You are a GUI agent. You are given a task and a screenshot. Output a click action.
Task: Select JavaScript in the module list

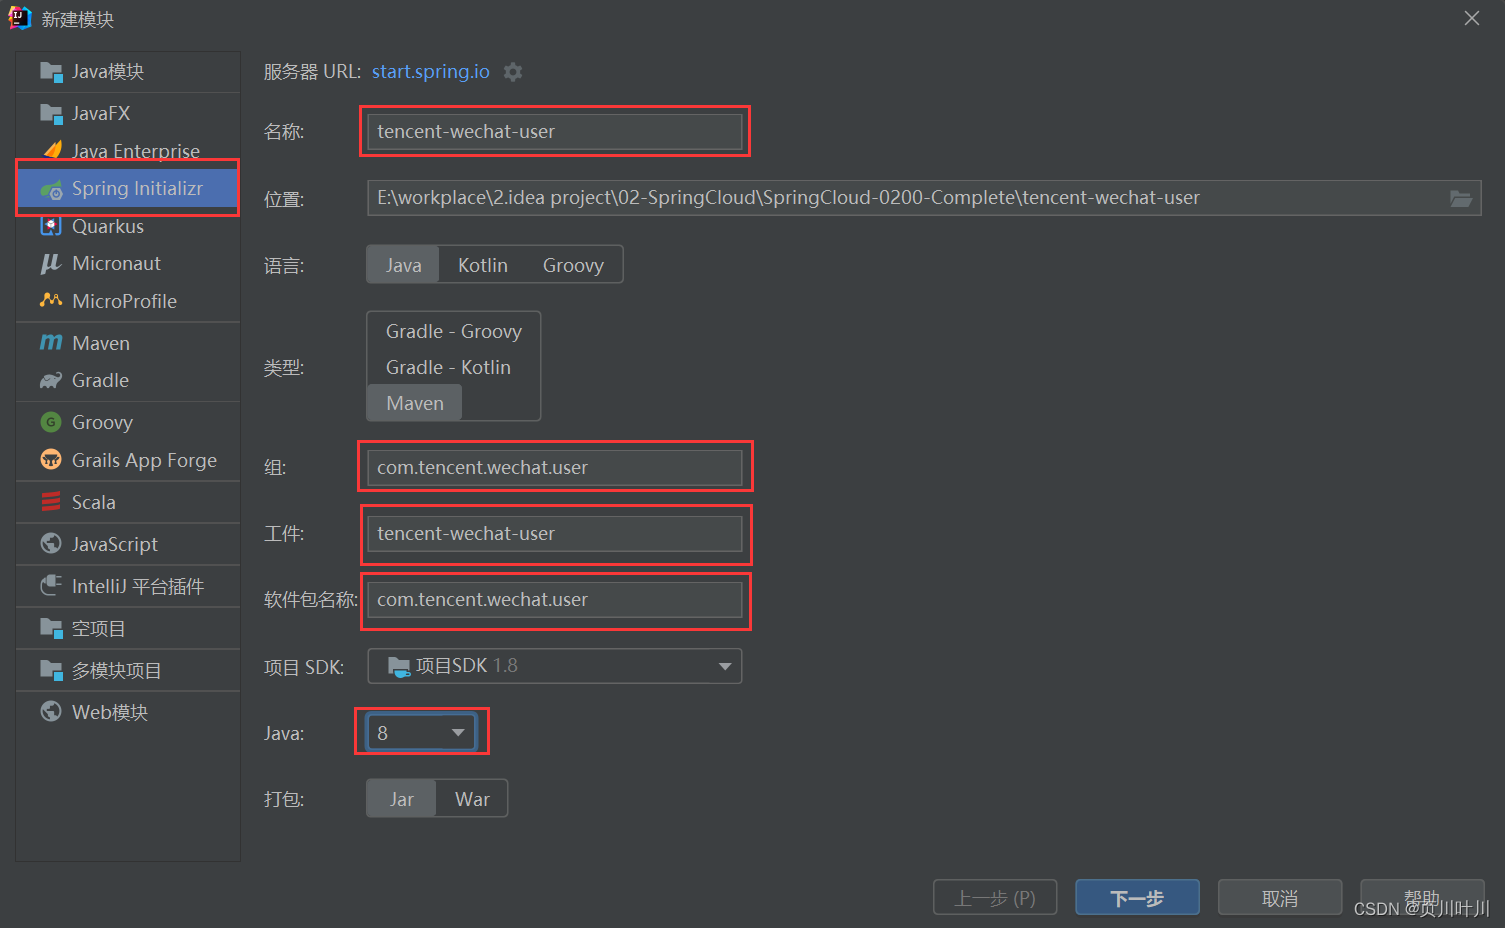(128, 544)
